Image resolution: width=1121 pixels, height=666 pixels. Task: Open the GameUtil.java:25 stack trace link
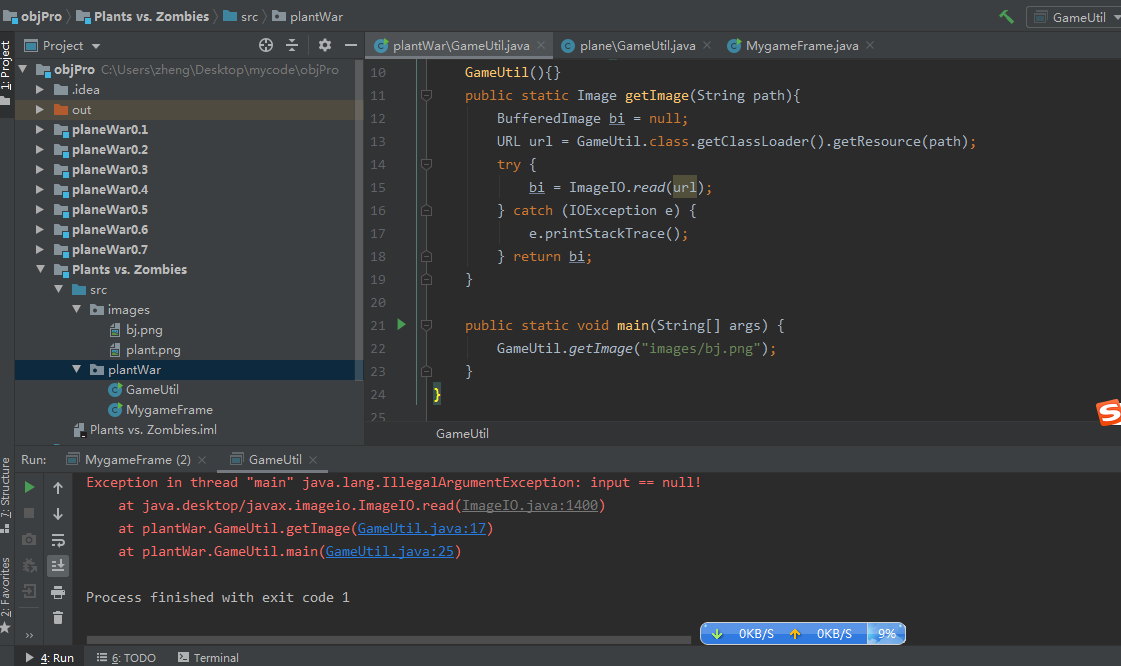click(x=390, y=551)
